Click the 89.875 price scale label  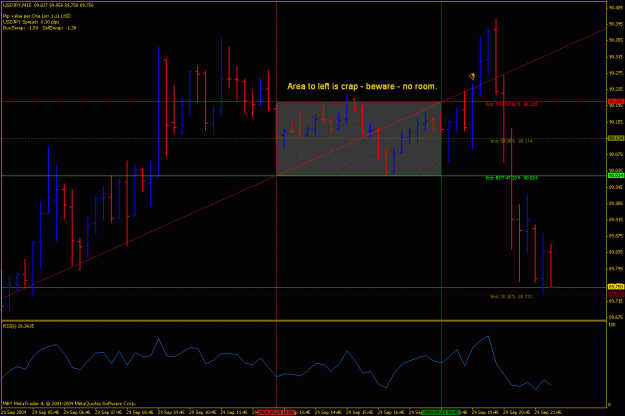coord(616,236)
